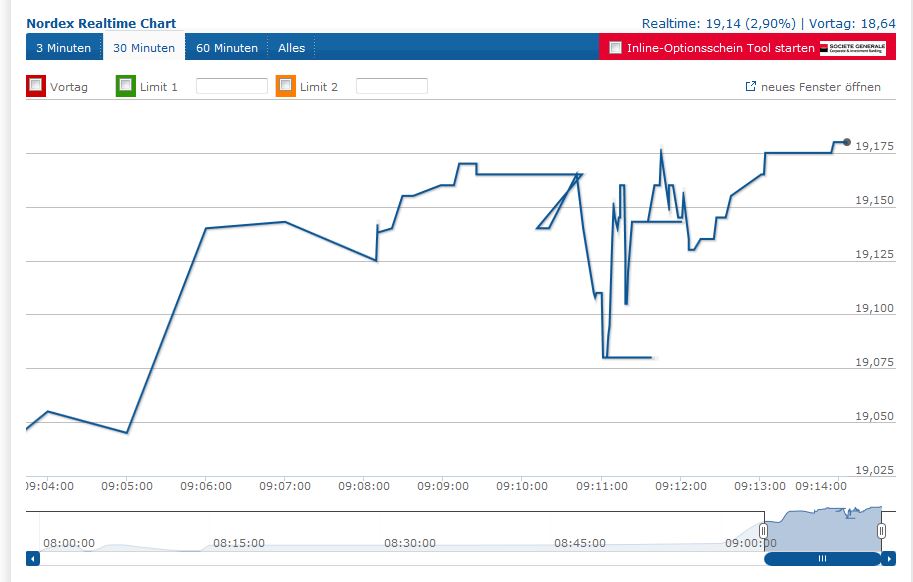The width and height of the screenshot is (913, 582).
Task: Click the Nordex Realtime Chart heading
Action: [x=101, y=23]
